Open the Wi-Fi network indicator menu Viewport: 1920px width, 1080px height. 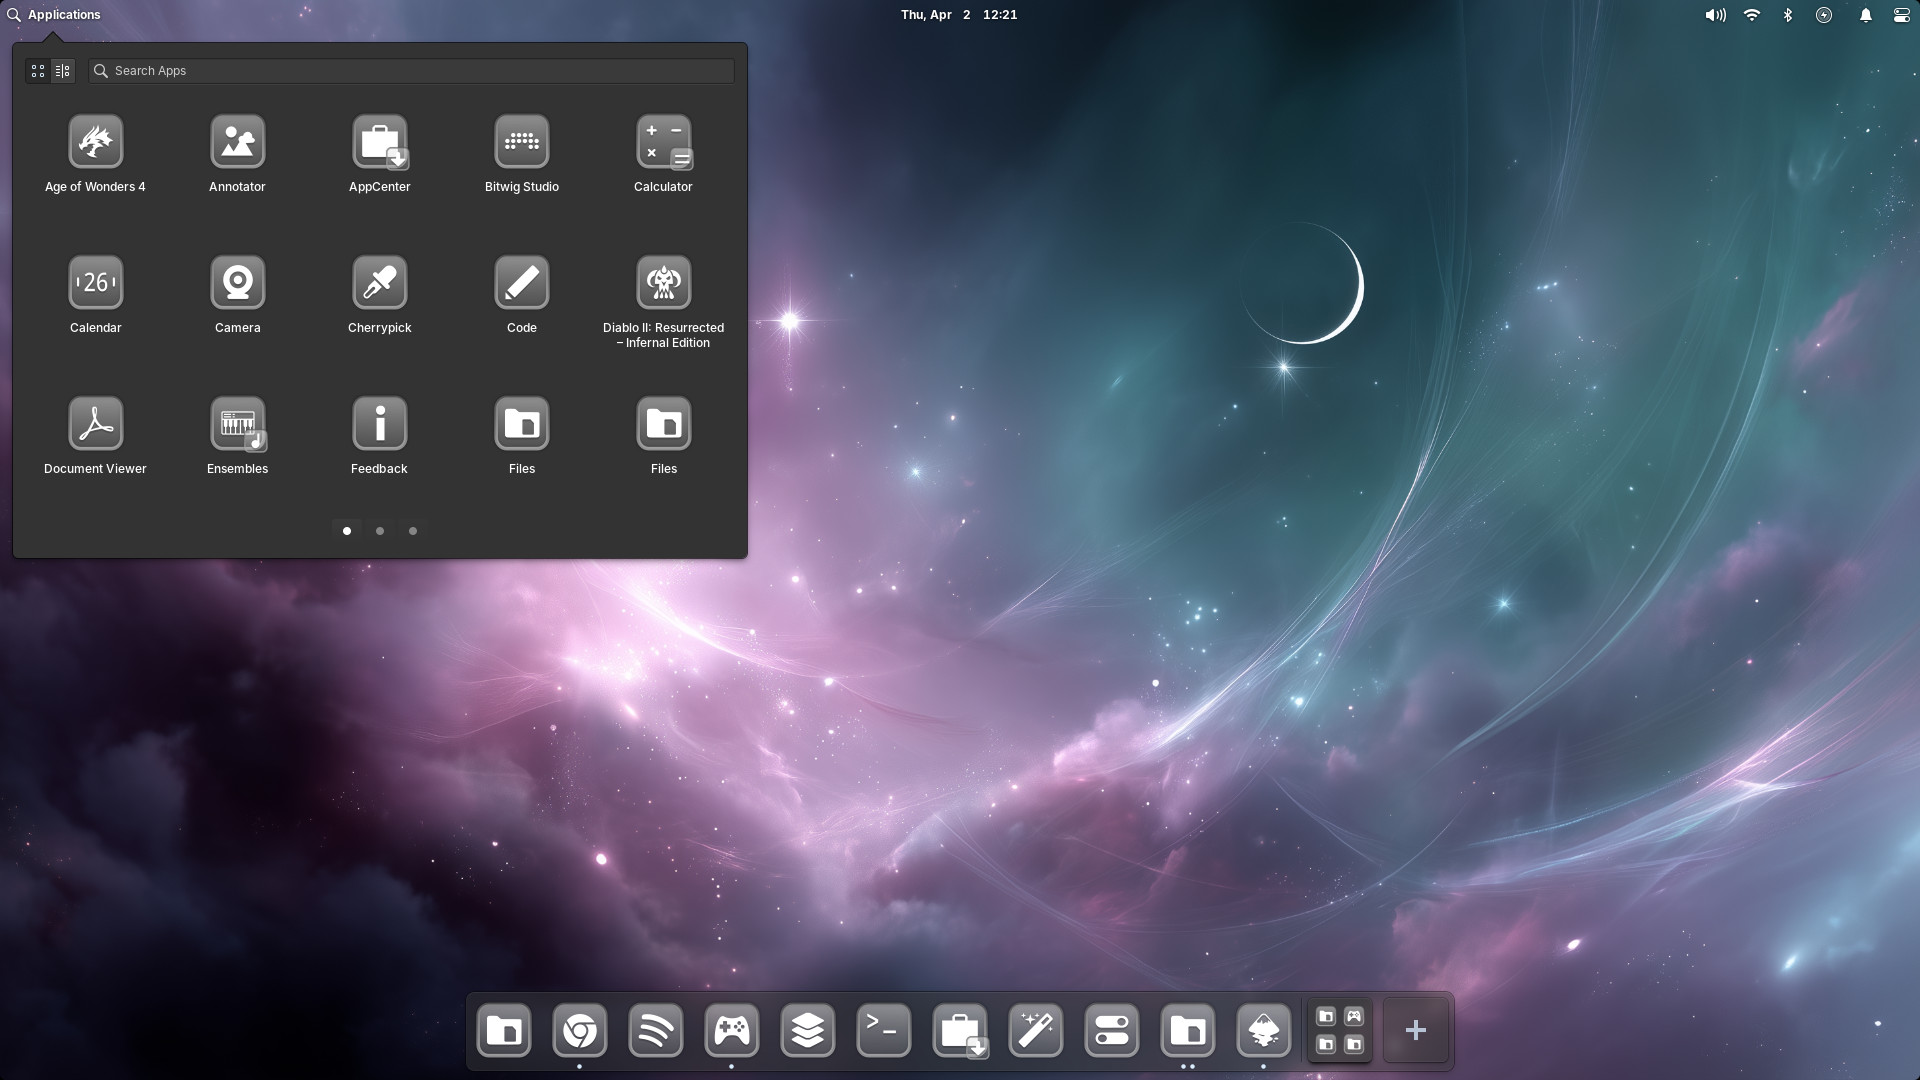click(1751, 15)
